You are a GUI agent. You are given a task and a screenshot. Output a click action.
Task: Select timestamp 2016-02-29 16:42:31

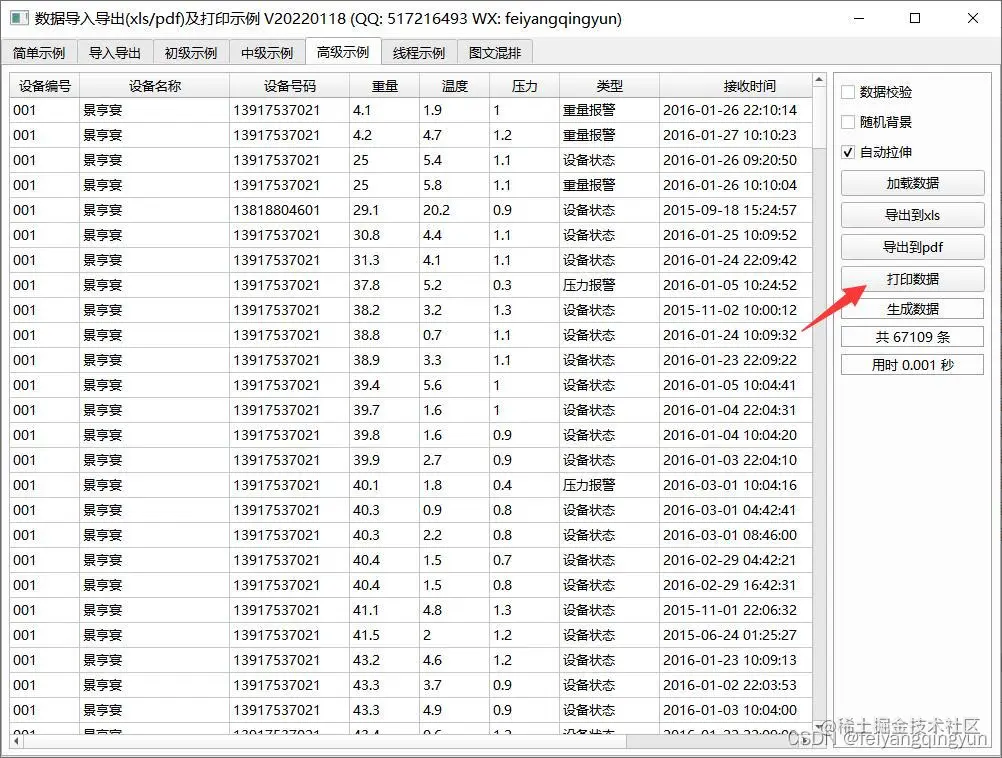pos(736,585)
